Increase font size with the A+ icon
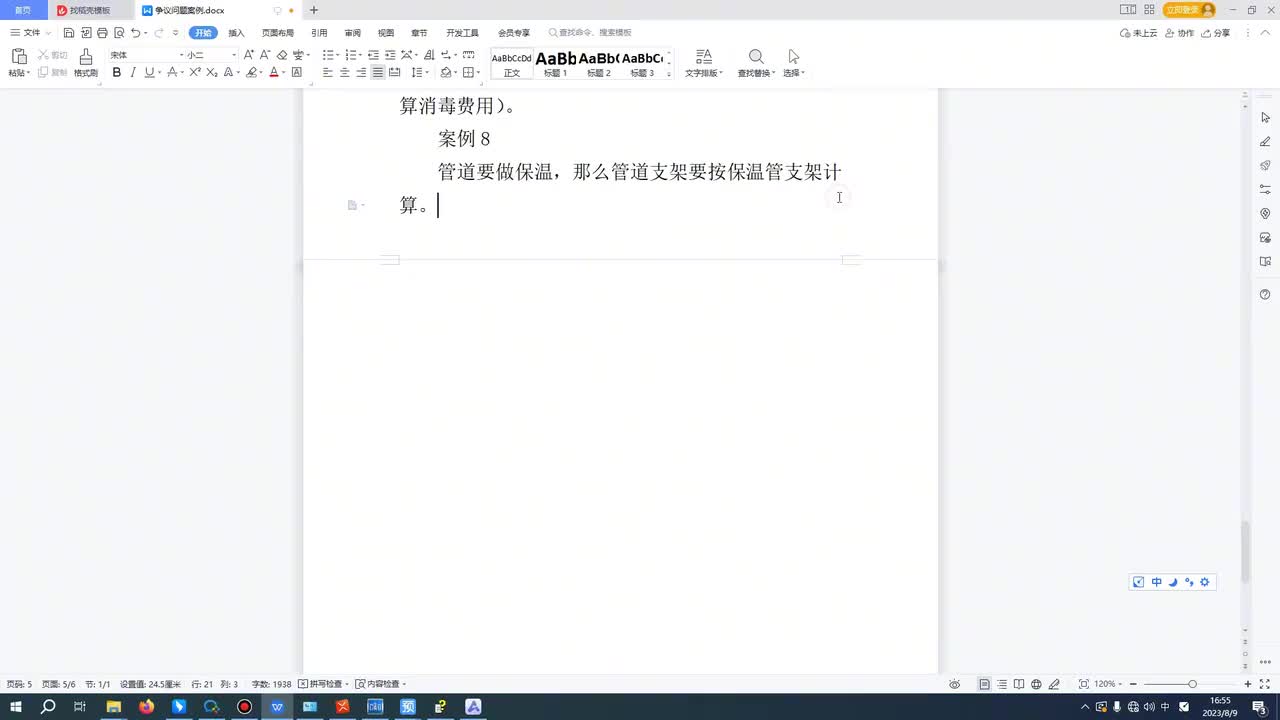This screenshot has height=720, width=1280. tap(249, 55)
